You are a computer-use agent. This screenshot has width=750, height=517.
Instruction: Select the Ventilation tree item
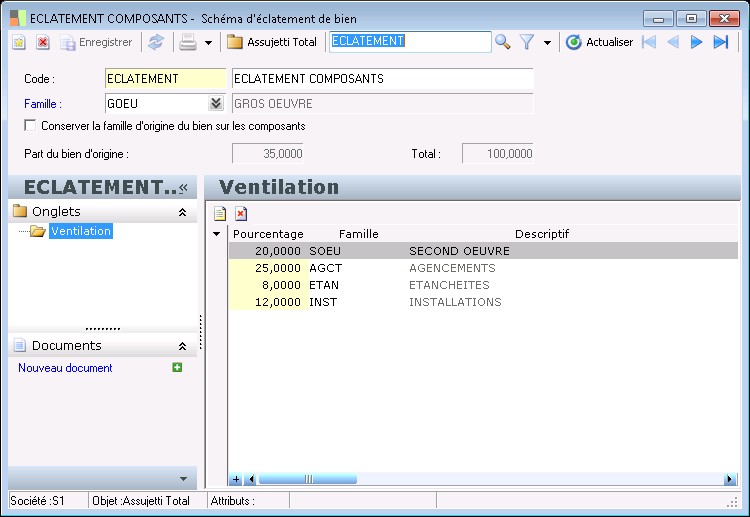81,231
